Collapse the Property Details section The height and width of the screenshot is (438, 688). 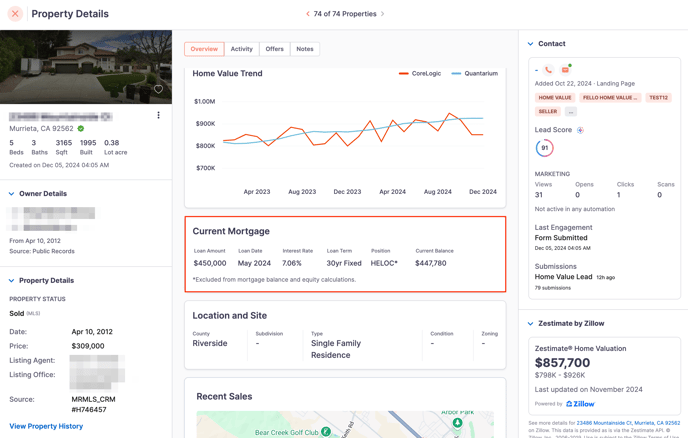11,280
